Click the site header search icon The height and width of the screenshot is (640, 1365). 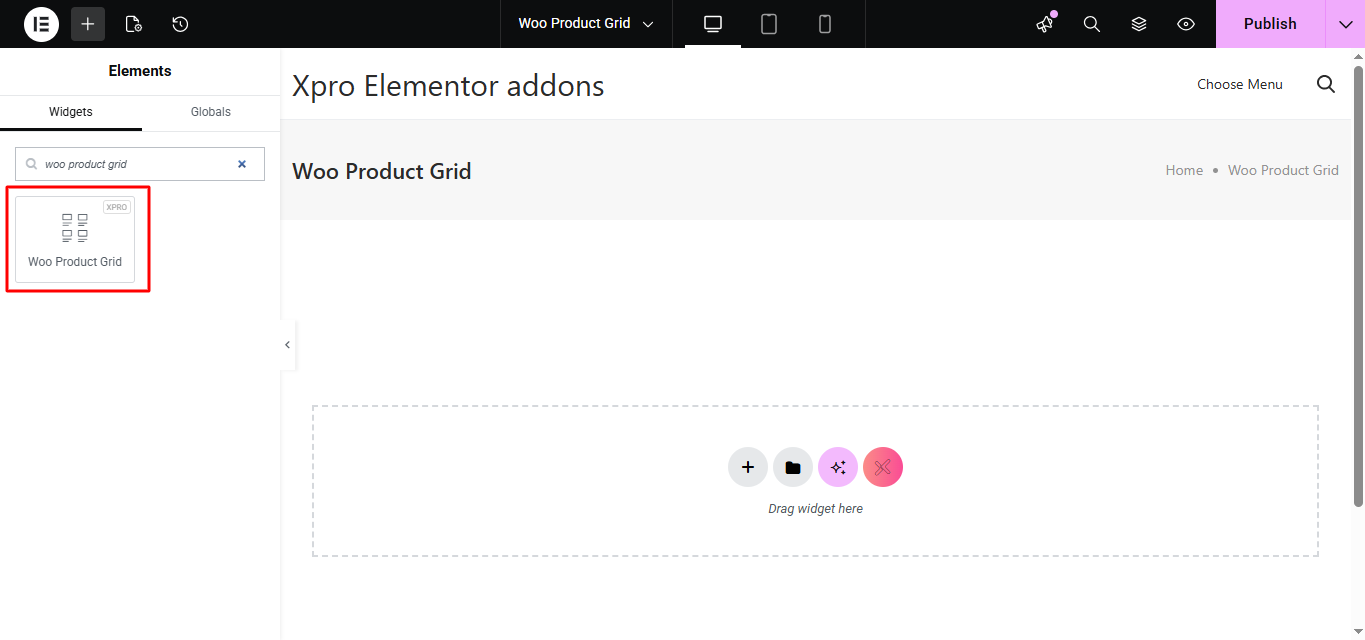1326,84
